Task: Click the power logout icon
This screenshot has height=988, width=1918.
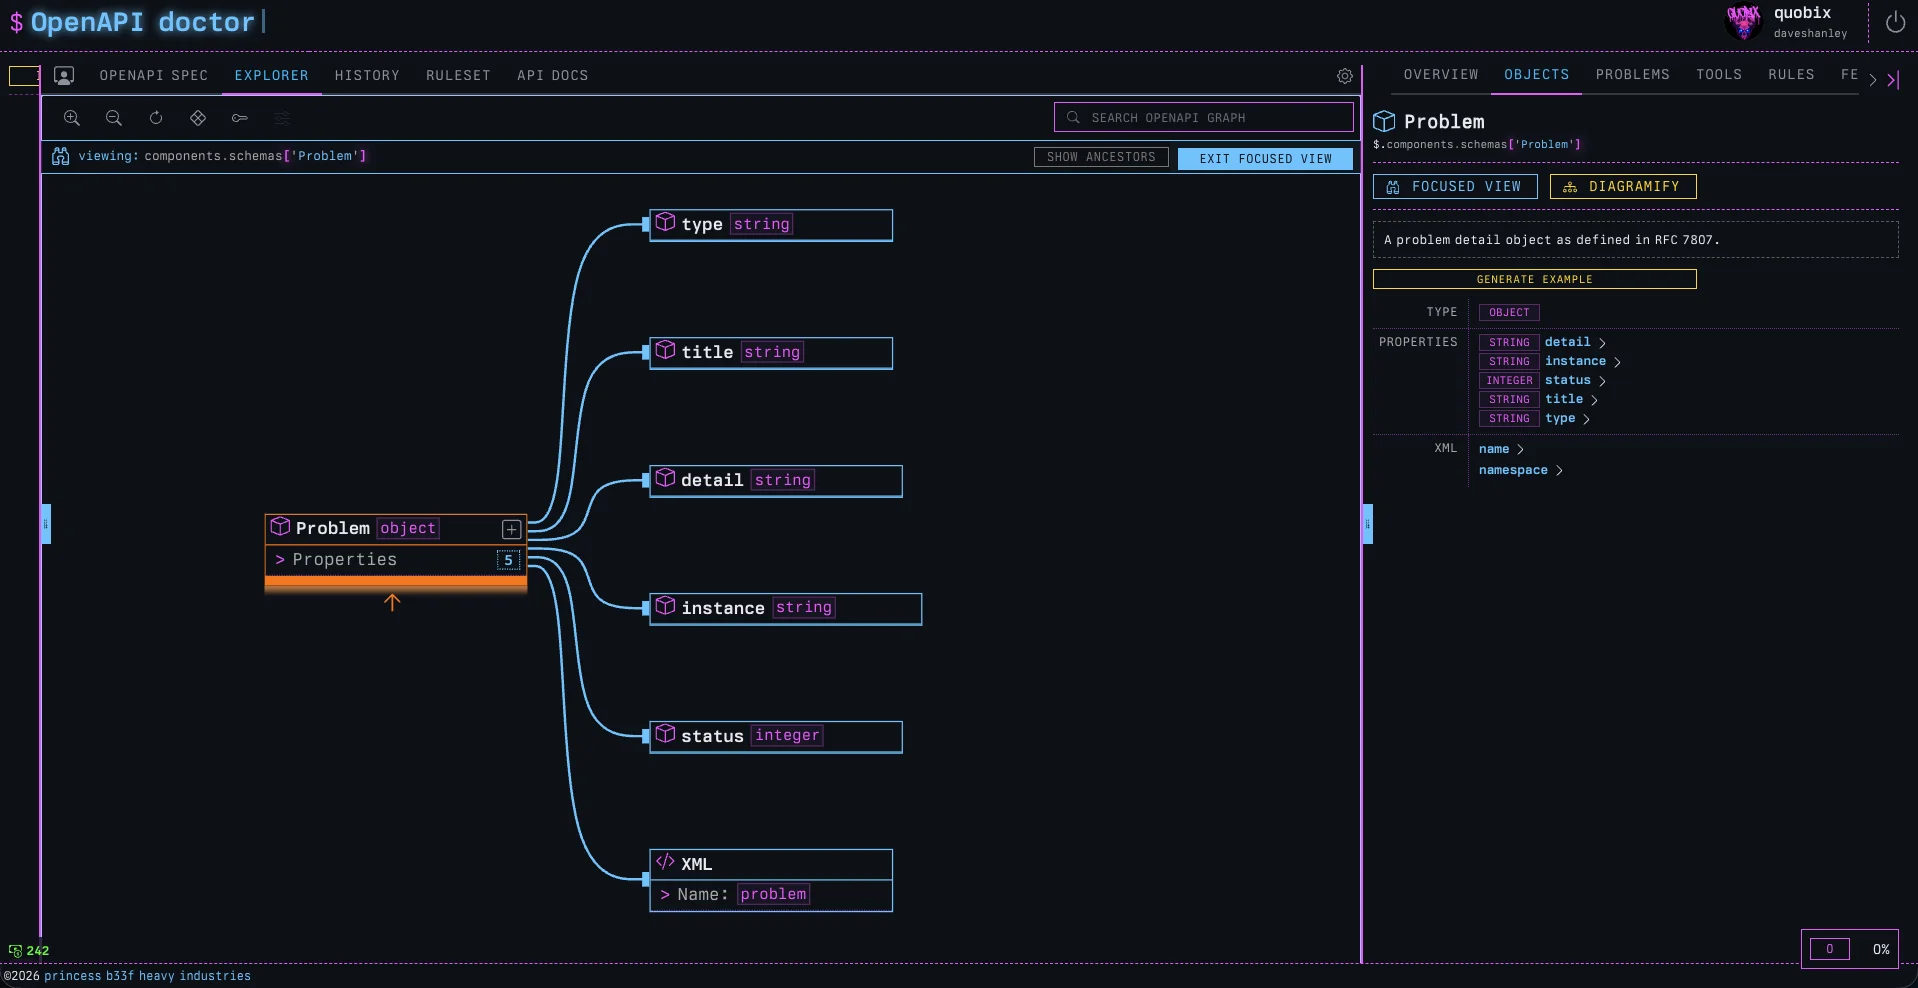Action: coord(1895,22)
